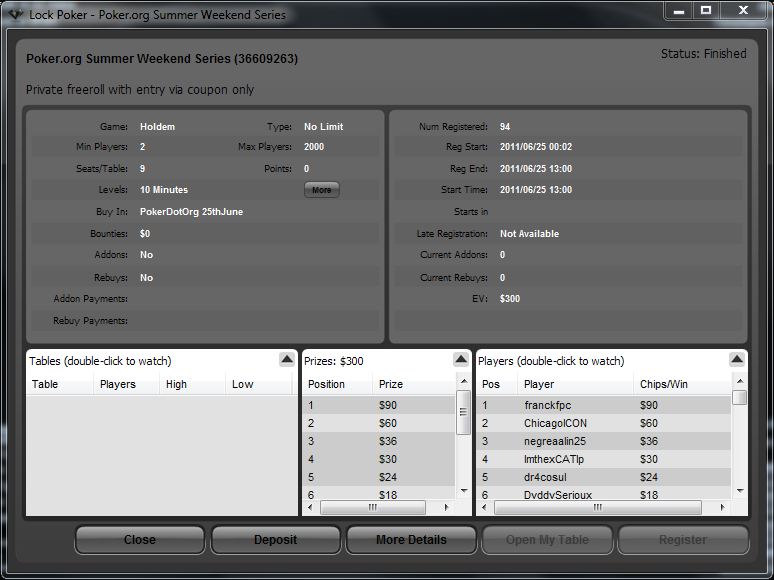The image size is (774, 580).
Task: Click the Close button at bottom
Action: coord(140,540)
